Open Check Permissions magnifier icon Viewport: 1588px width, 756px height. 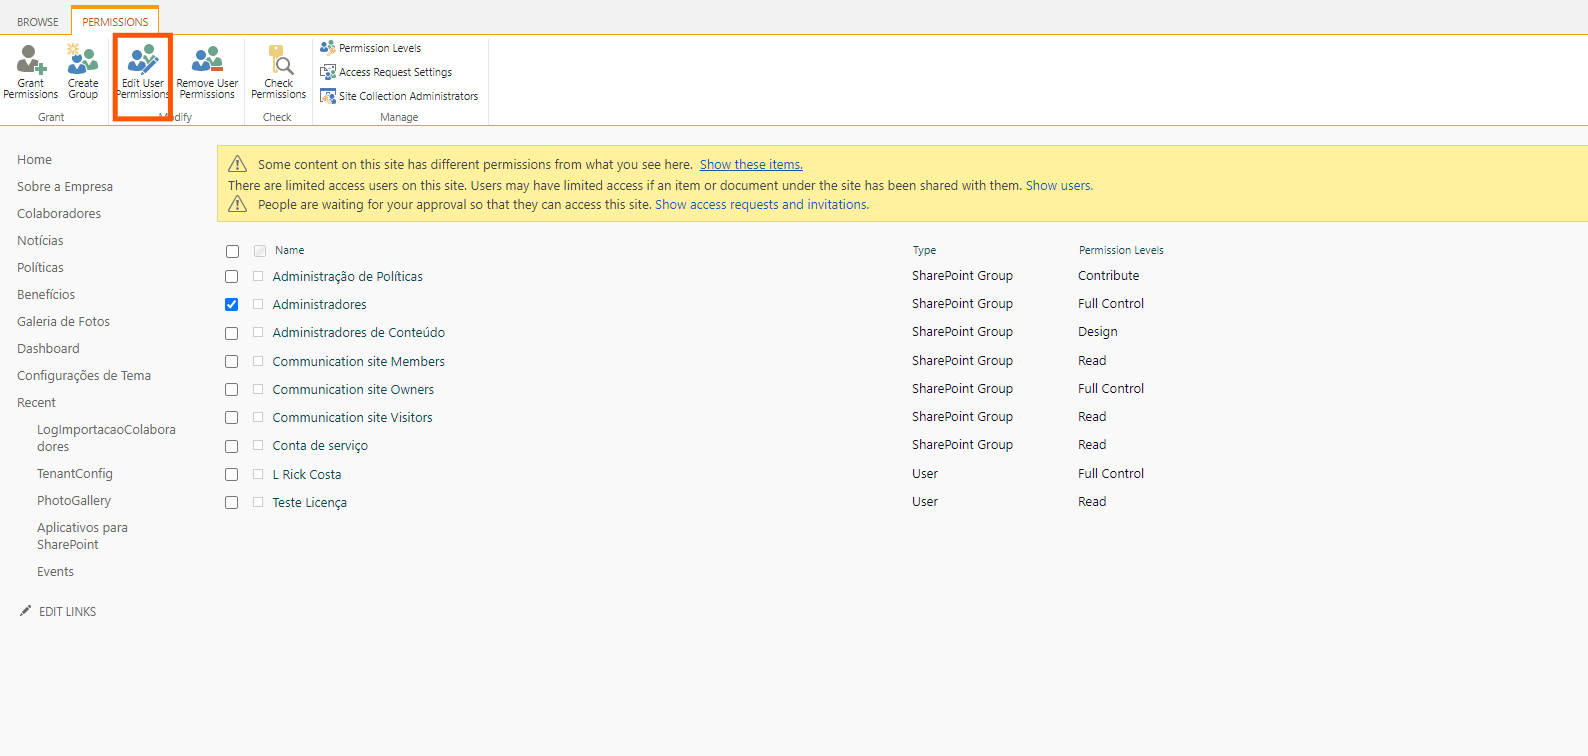coord(279,61)
